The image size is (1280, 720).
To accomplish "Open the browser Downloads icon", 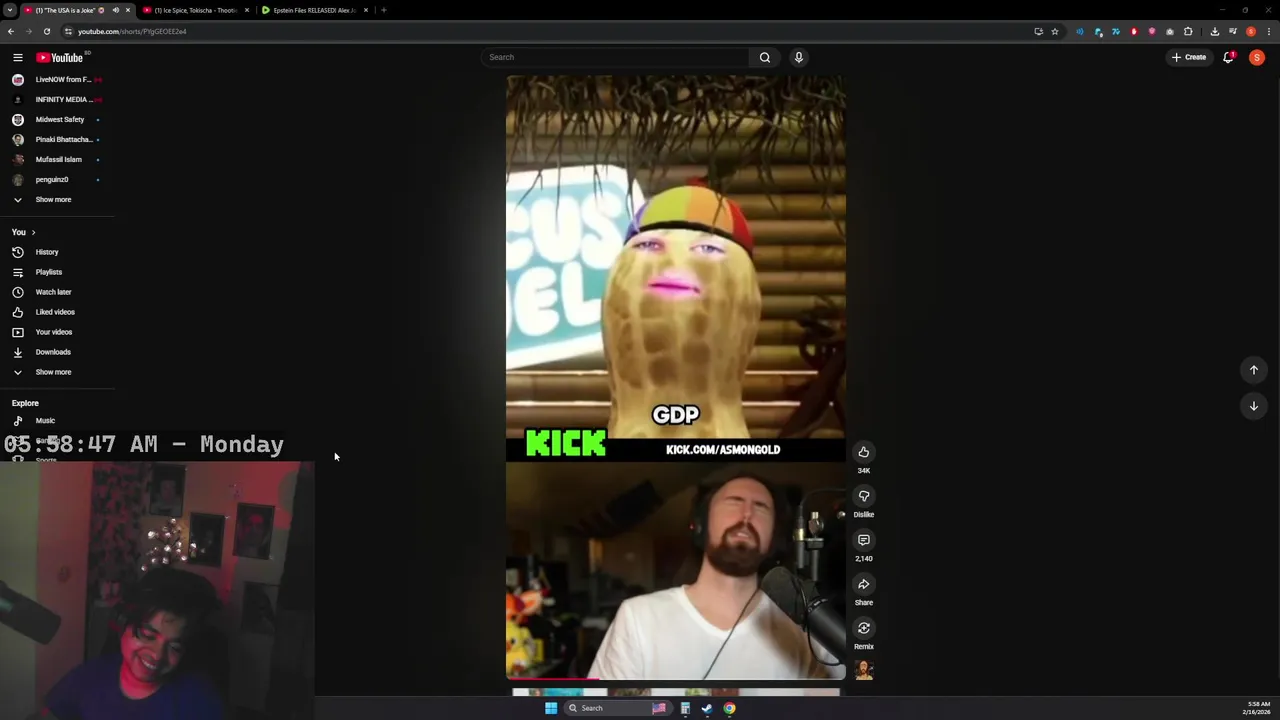I will click(x=1214, y=31).
